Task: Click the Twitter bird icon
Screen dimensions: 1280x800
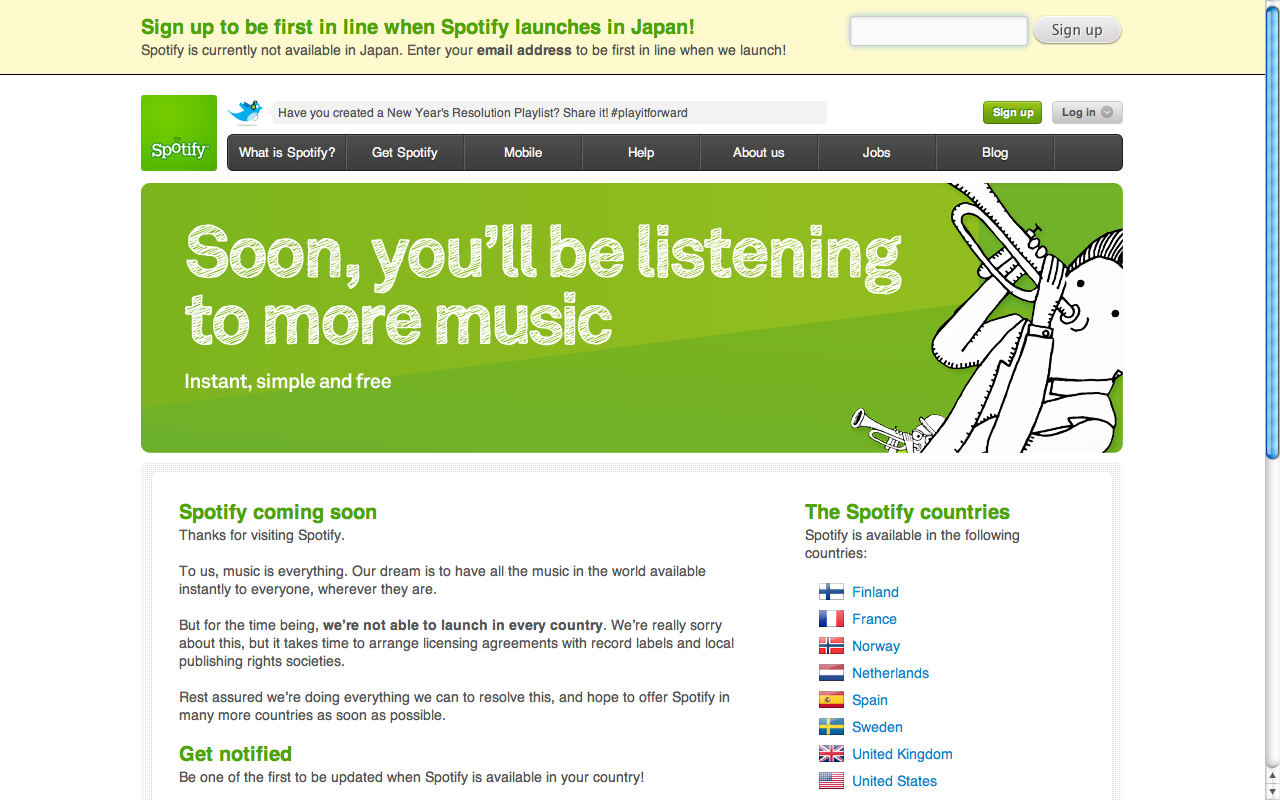Action: (x=245, y=111)
